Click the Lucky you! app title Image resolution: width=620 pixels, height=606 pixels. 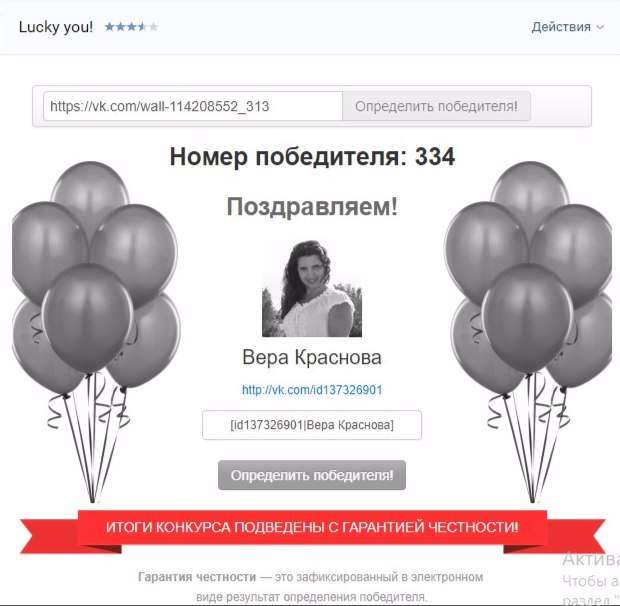(x=56, y=27)
